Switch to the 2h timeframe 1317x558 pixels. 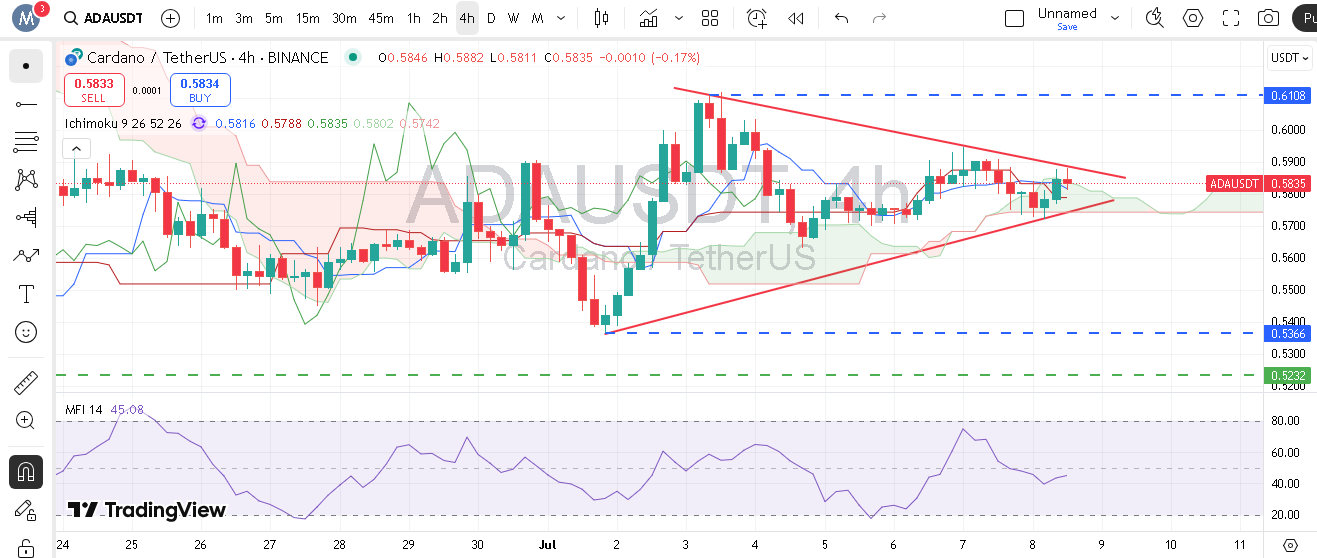tap(440, 18)
